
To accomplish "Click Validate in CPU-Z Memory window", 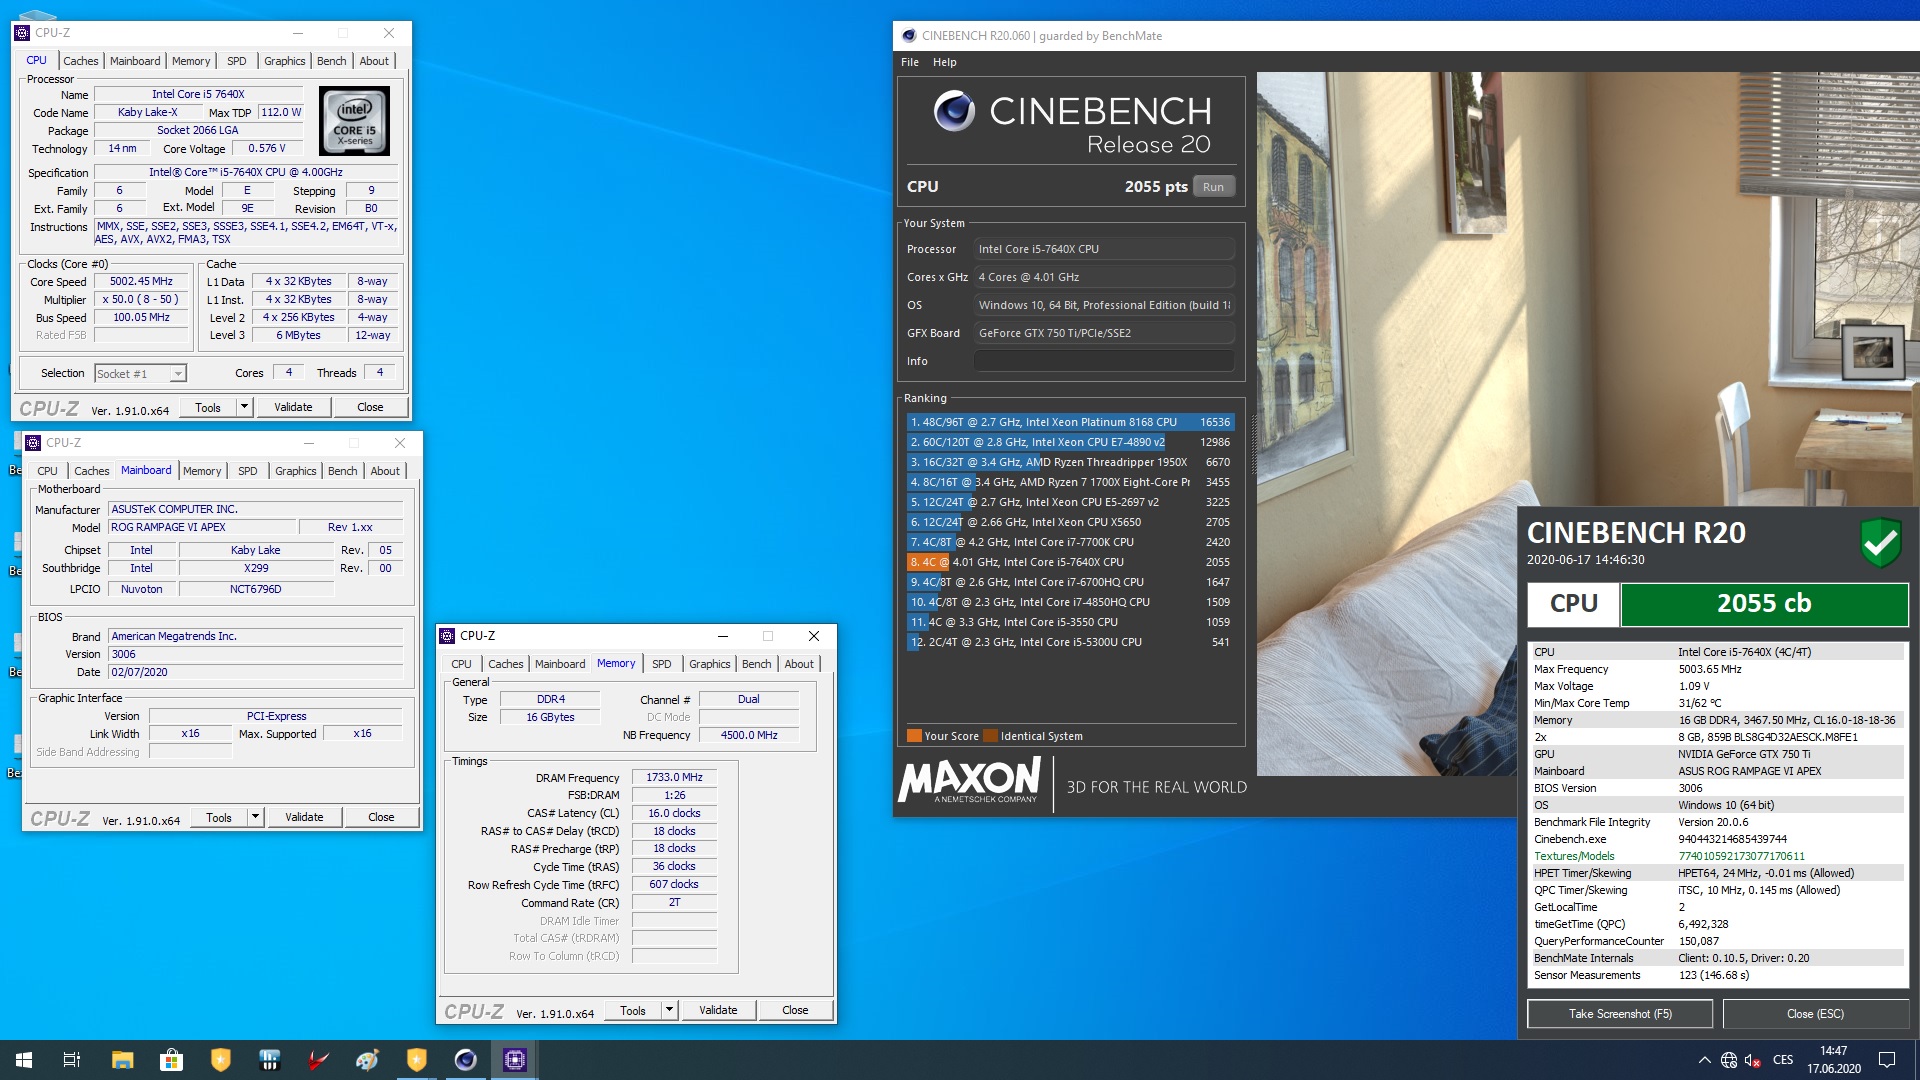I will pyautogui.click(x=718, y=1011).
